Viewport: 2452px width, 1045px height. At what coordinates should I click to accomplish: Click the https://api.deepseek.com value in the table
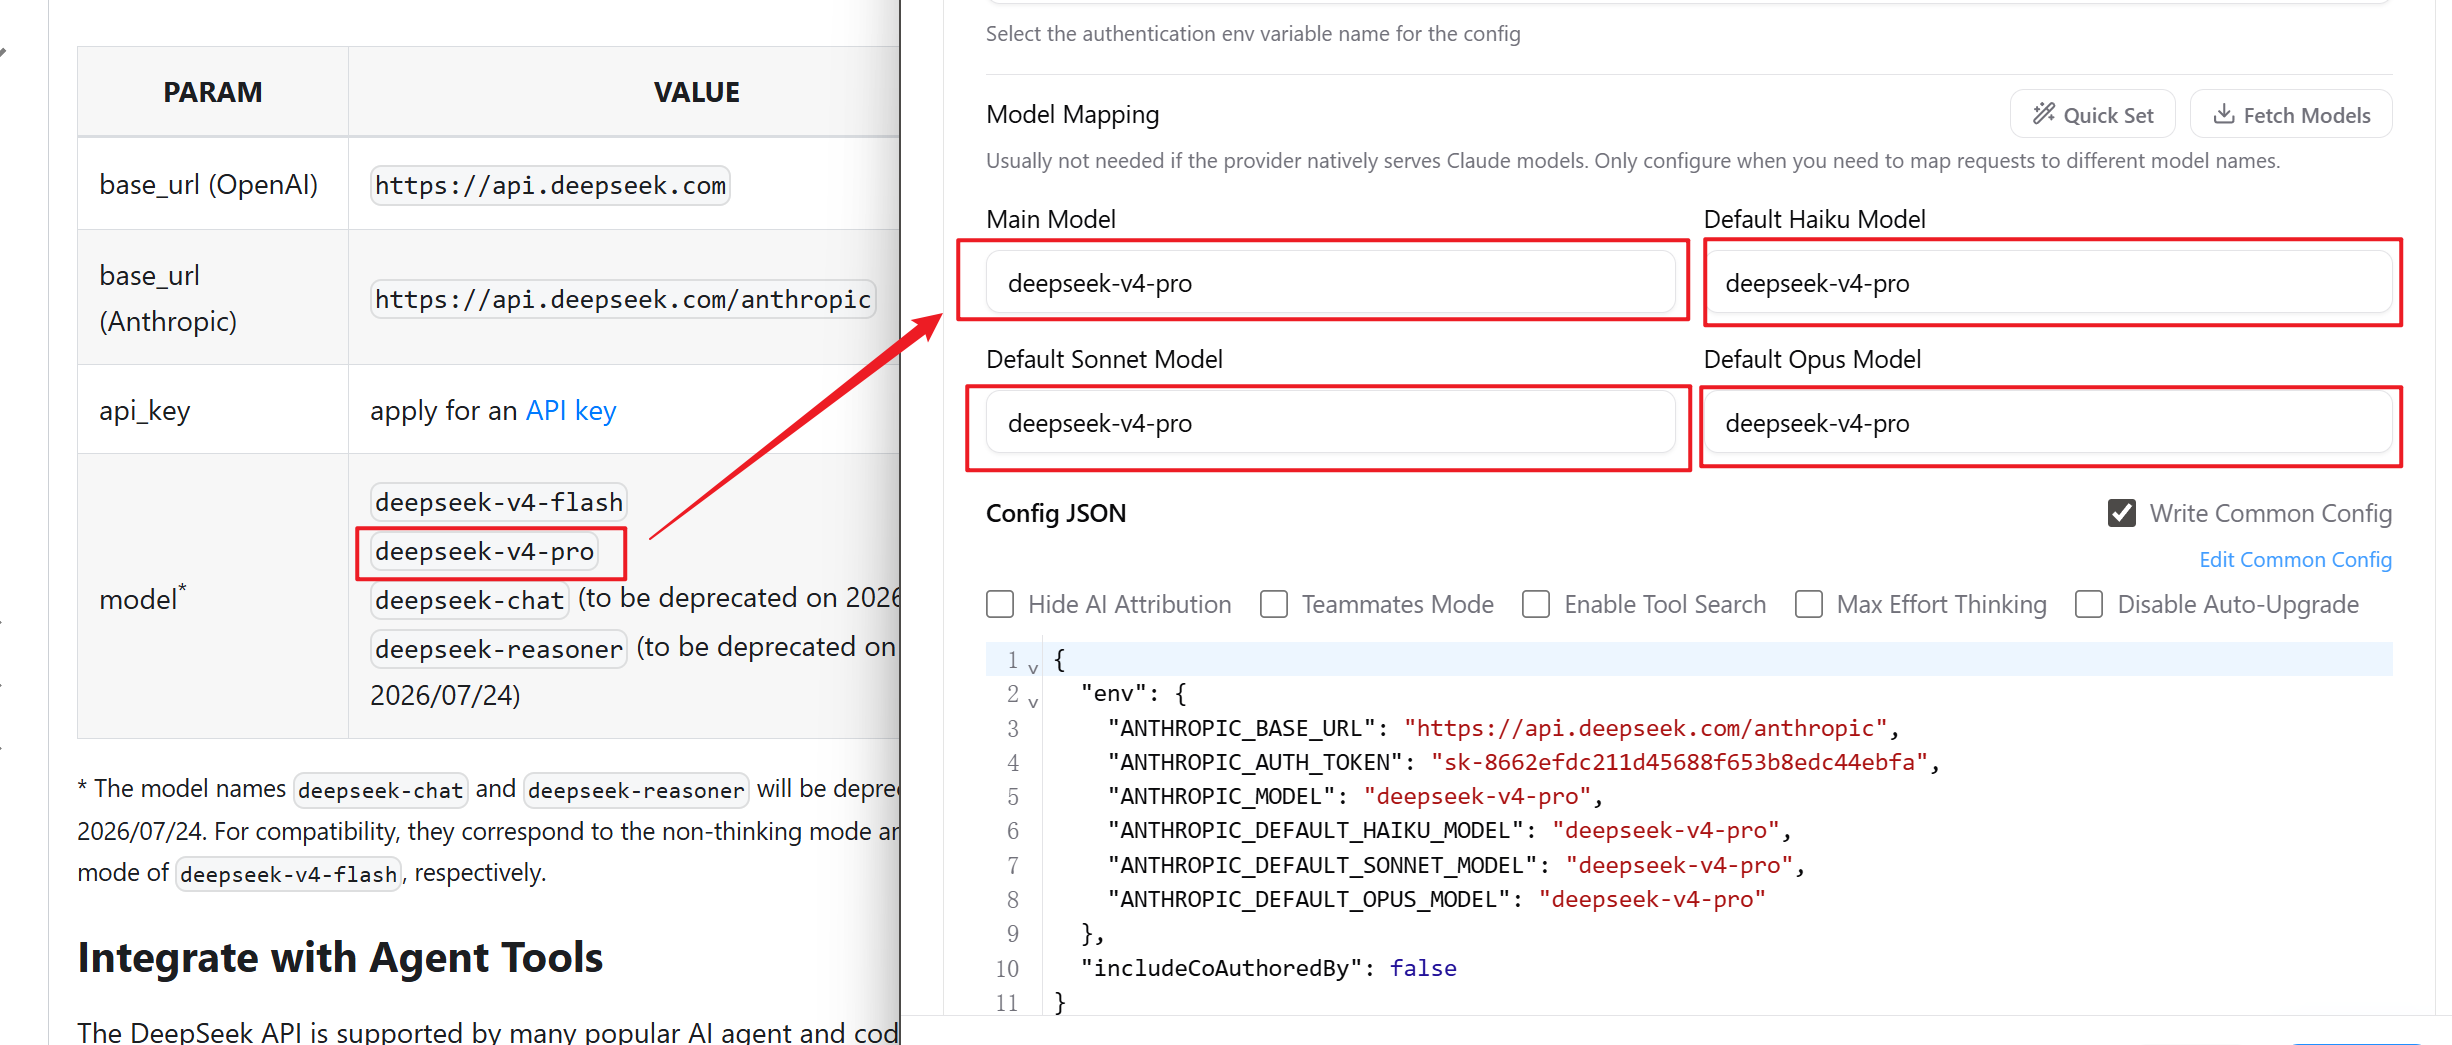pos(550,186)
